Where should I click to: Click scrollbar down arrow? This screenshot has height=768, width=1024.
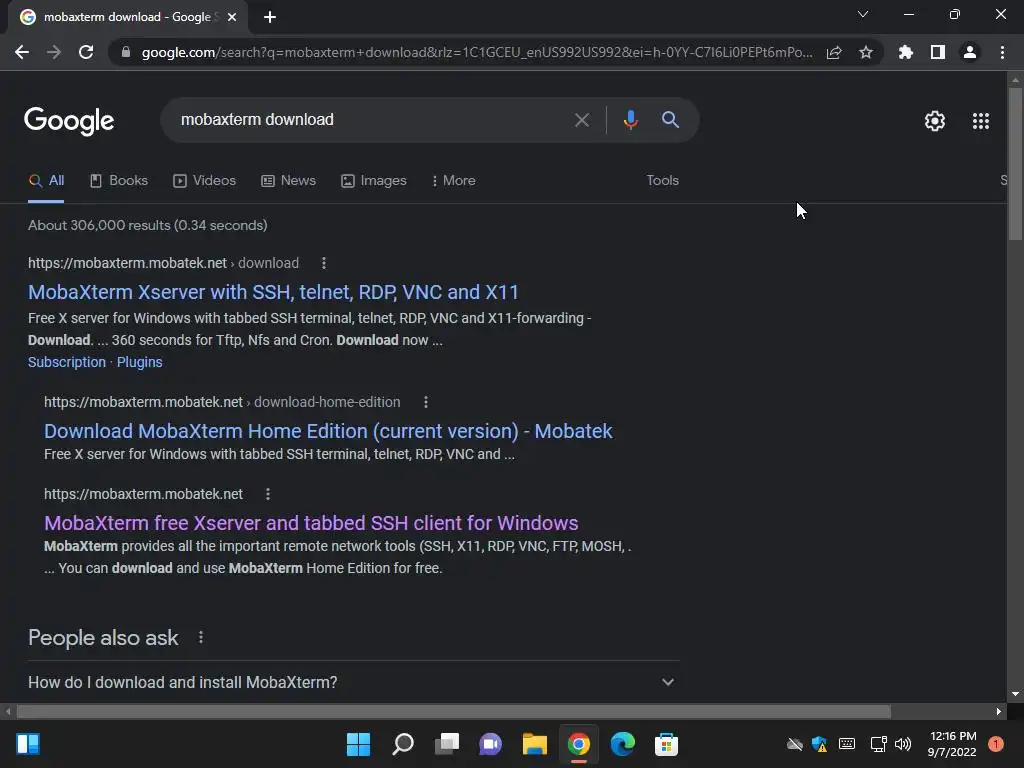[x=1015, y=694]
